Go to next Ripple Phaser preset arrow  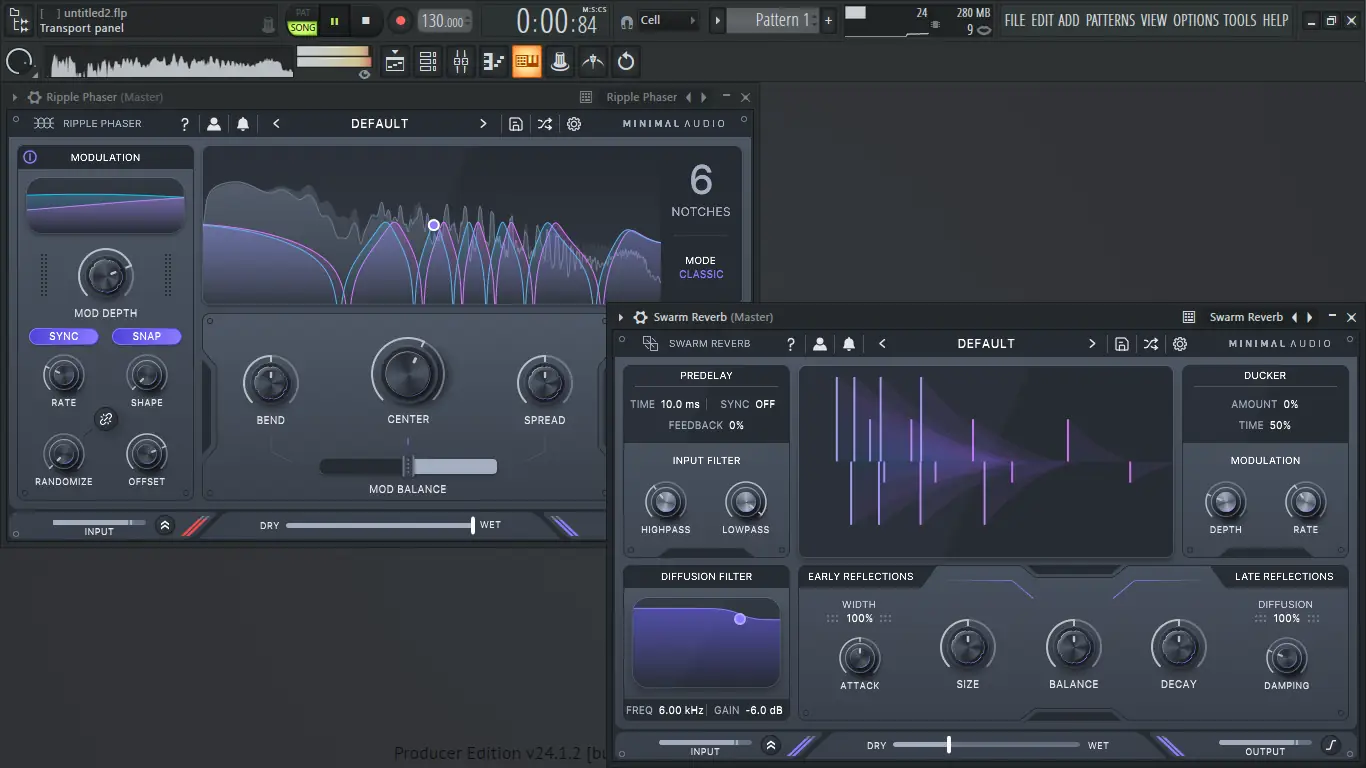483,124
